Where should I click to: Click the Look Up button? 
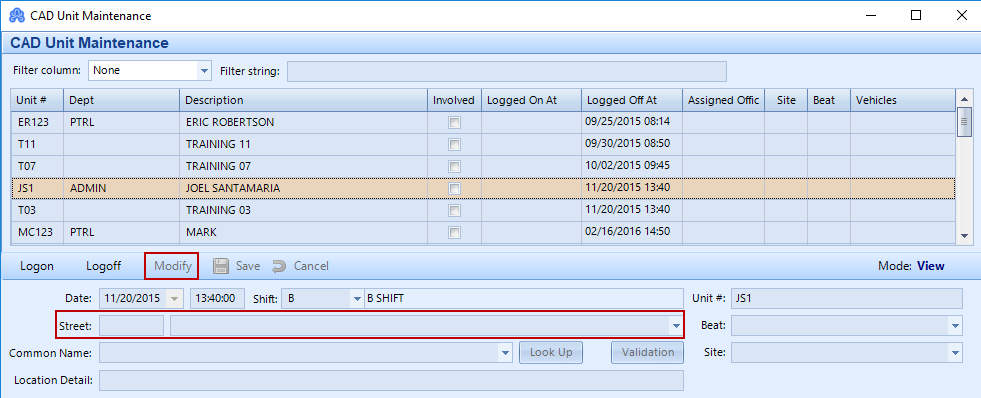pos(551,352)
